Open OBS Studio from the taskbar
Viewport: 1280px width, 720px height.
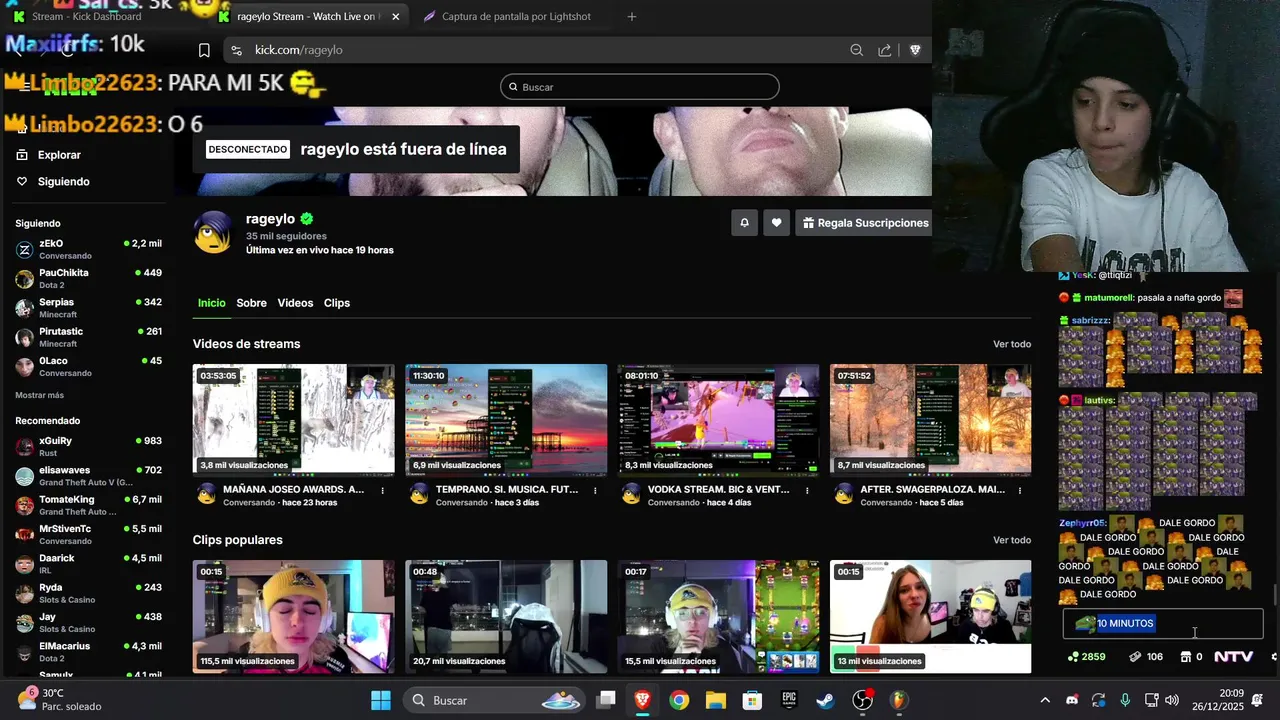862,700
